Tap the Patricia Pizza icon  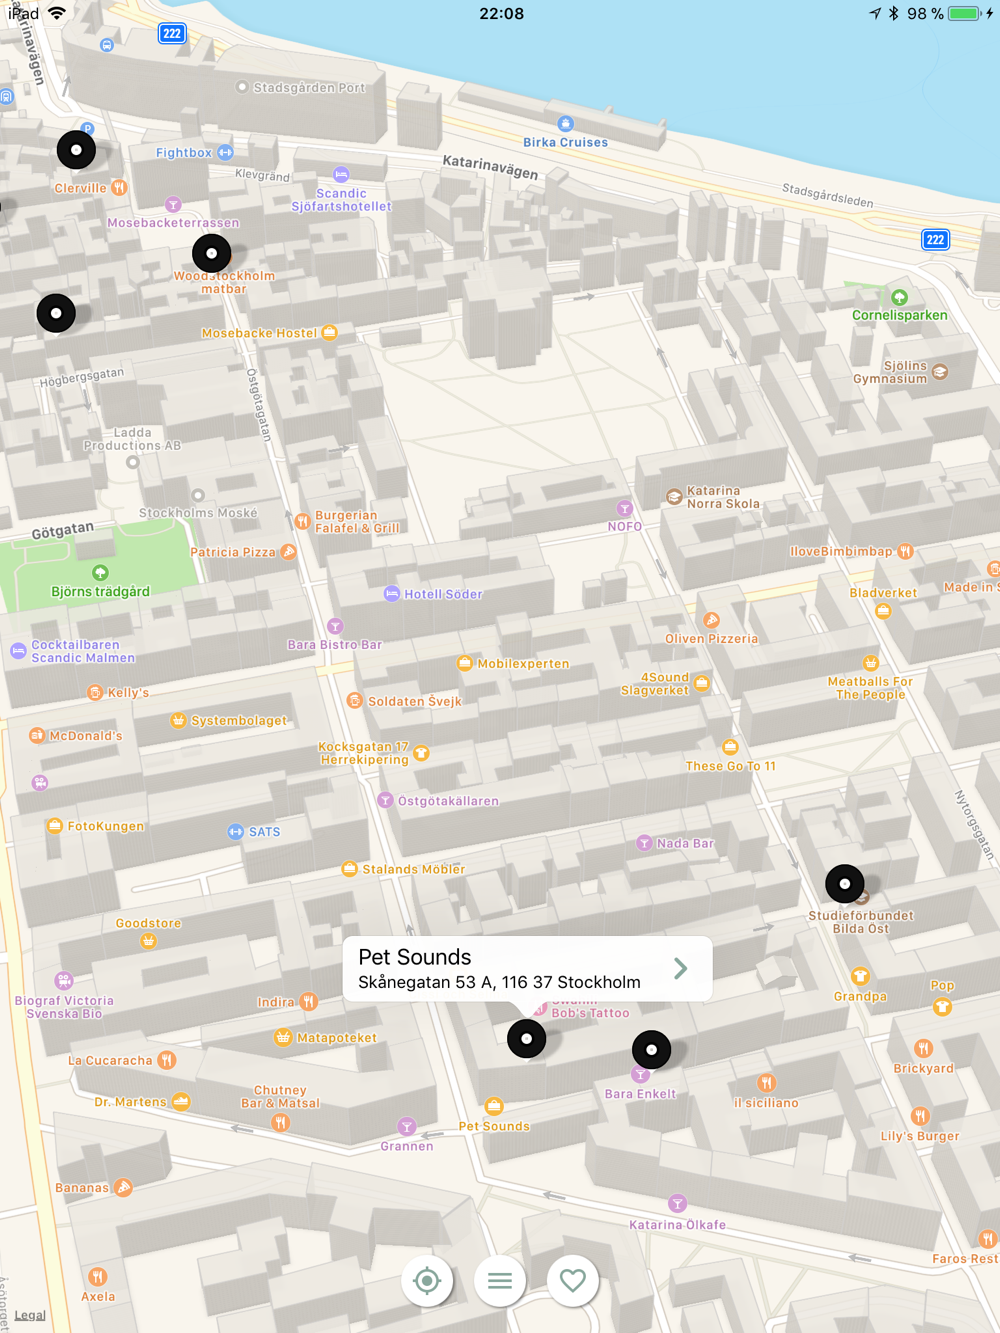pyautogui.click(x=289, y=551)
